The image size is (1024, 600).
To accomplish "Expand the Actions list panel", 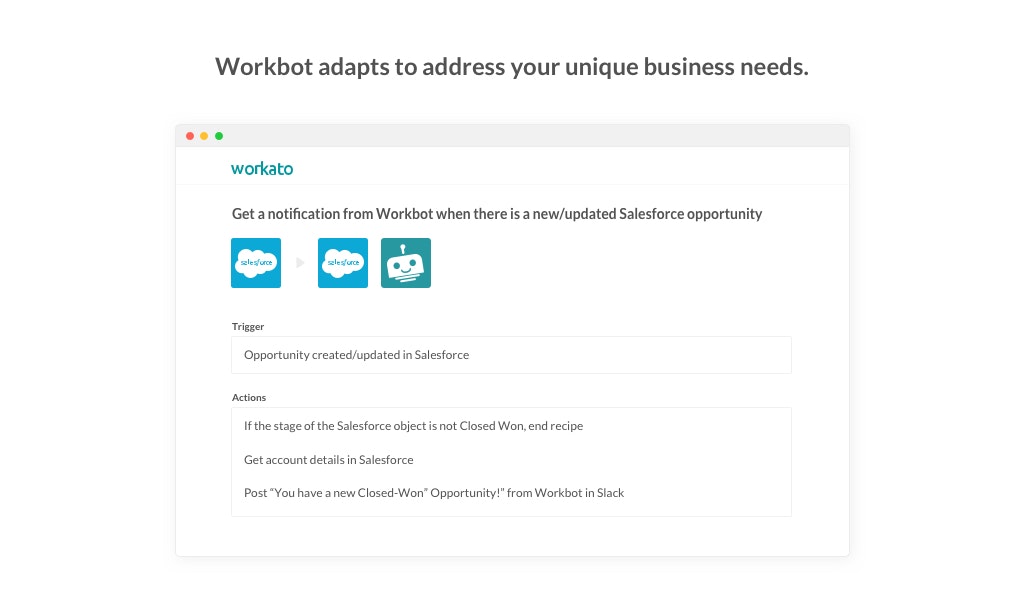I will click(x=511, y=461).
